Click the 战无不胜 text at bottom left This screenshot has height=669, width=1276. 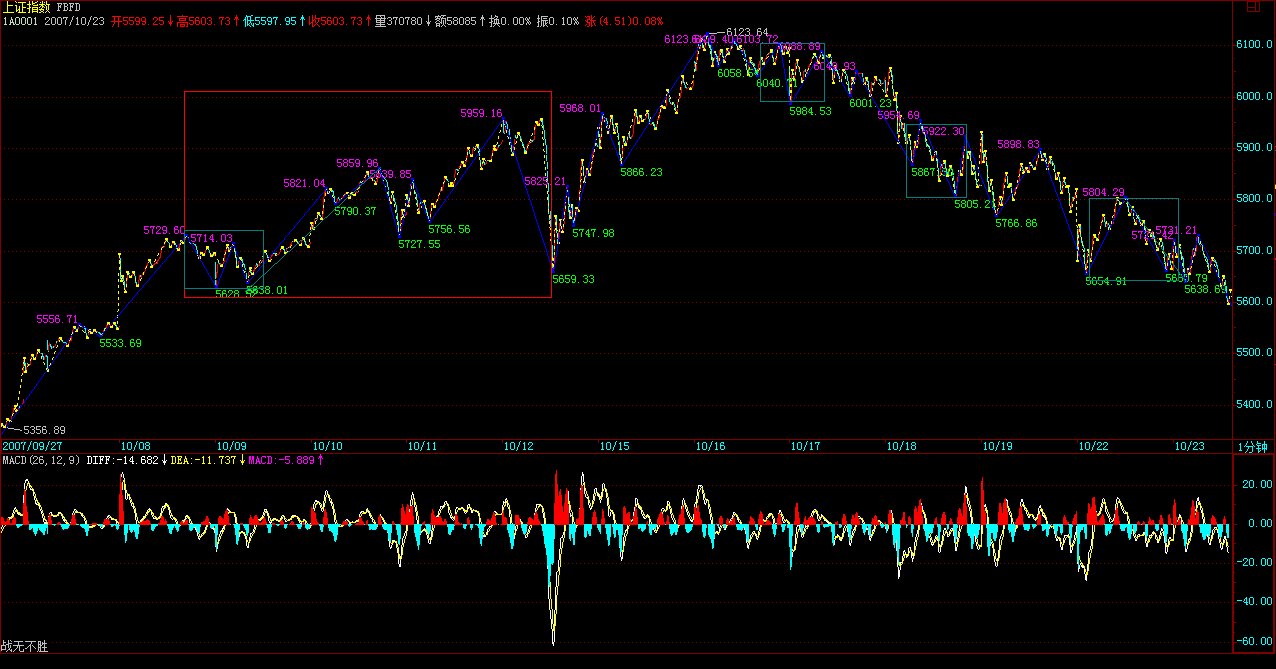pyautogui.click(x=24, y=647)
